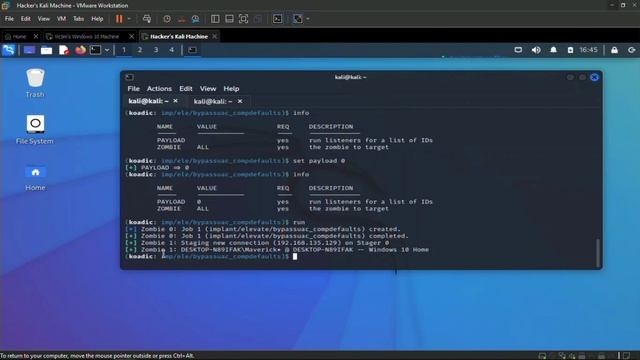Screen dimensions: 640x360
Task: Open the Trash desktop icon
Action: (35, 83)
